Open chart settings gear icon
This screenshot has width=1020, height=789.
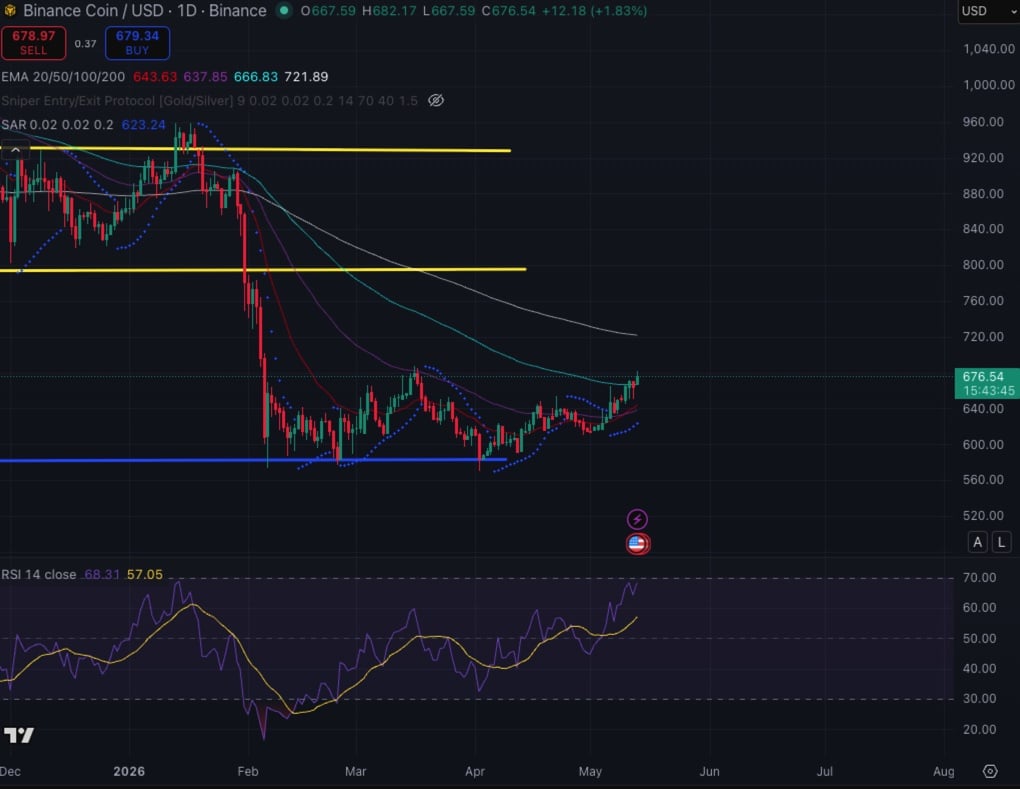989,771
